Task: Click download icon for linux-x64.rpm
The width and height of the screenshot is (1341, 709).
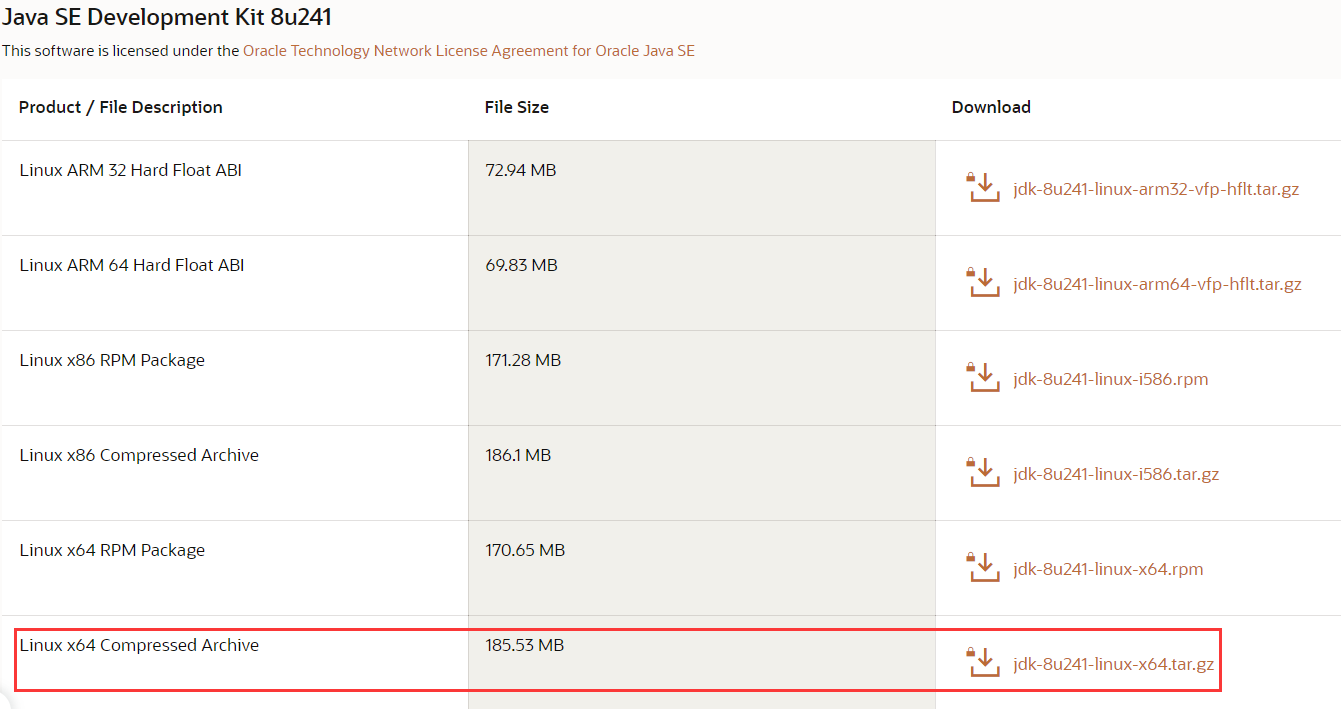Action: 983,567
